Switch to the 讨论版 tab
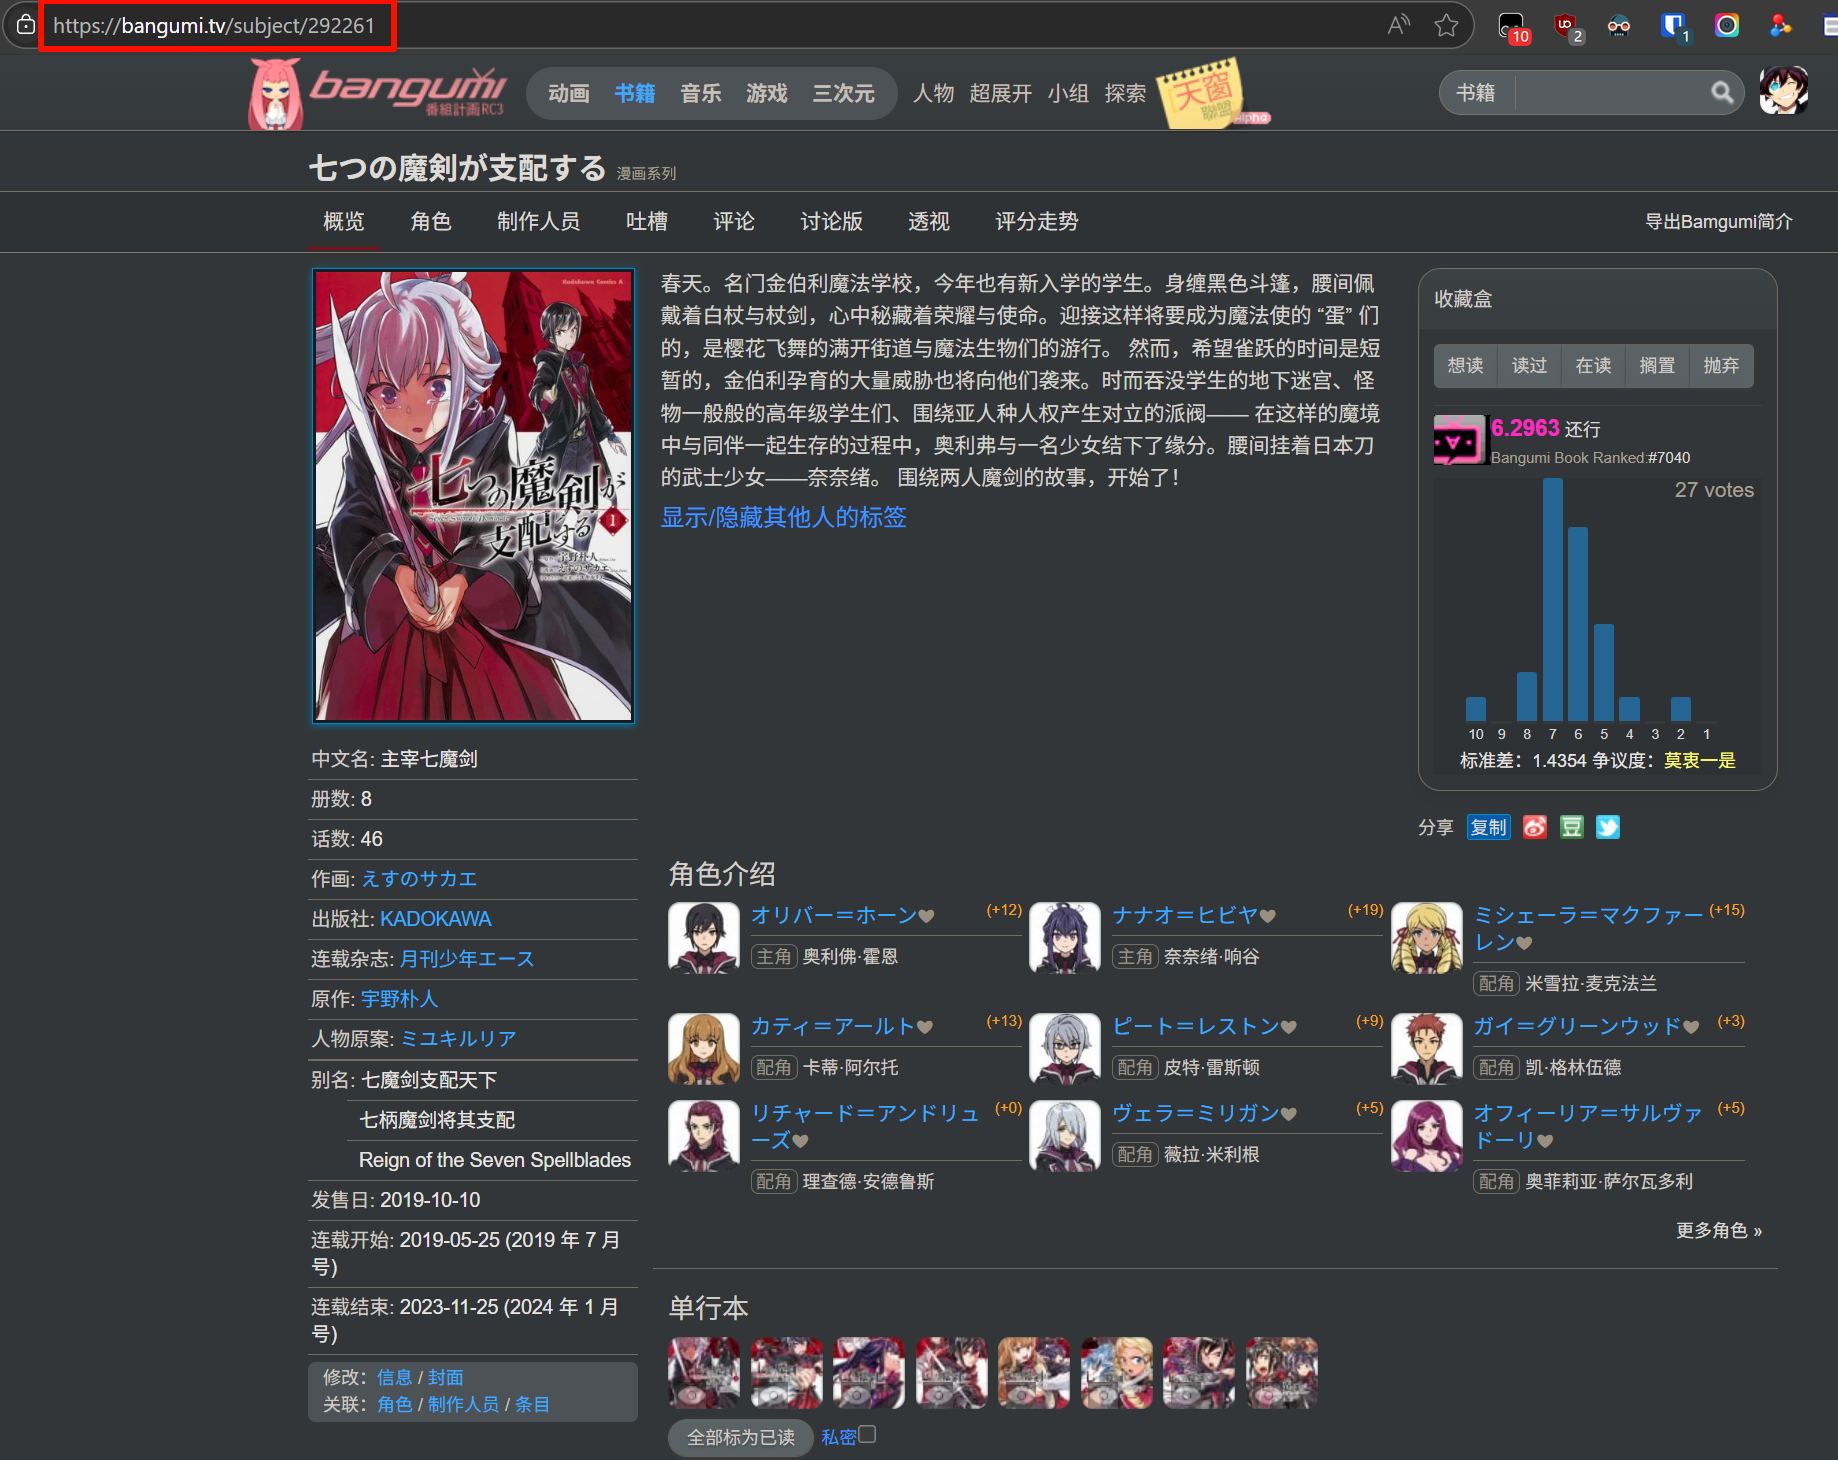 [832, 221]
